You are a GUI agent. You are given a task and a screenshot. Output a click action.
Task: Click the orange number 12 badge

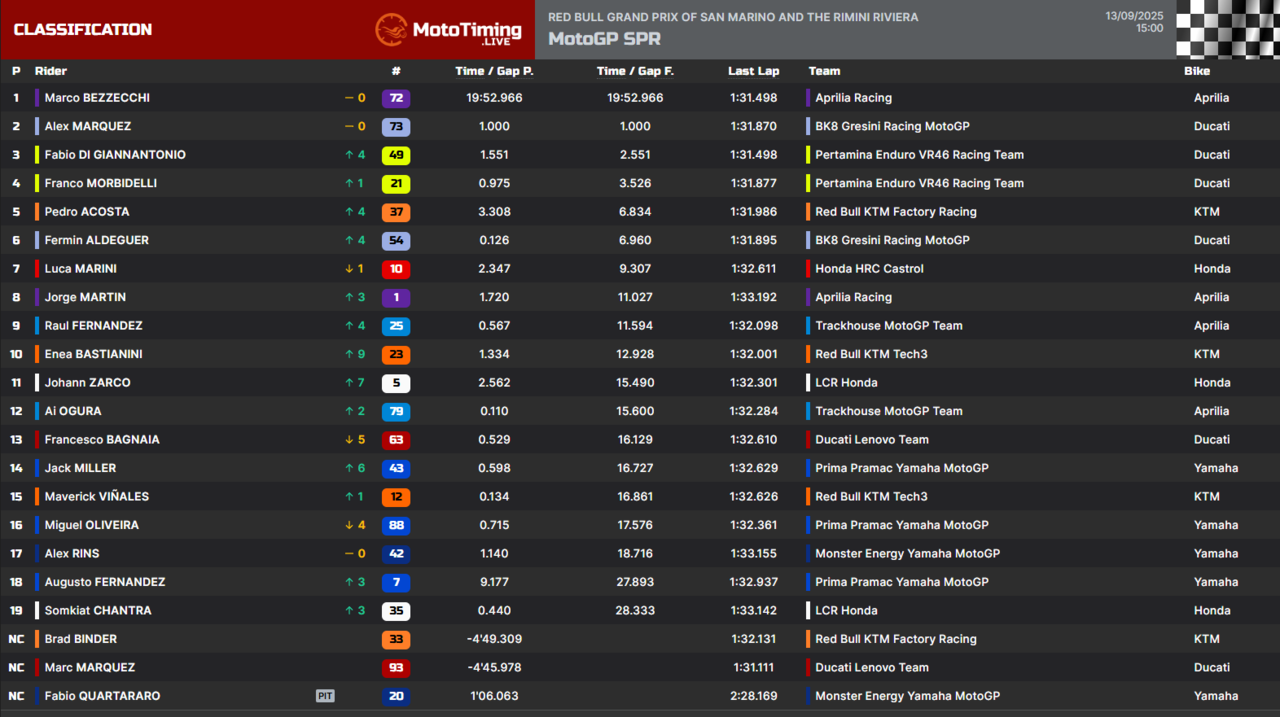click(x=396, y=497)
